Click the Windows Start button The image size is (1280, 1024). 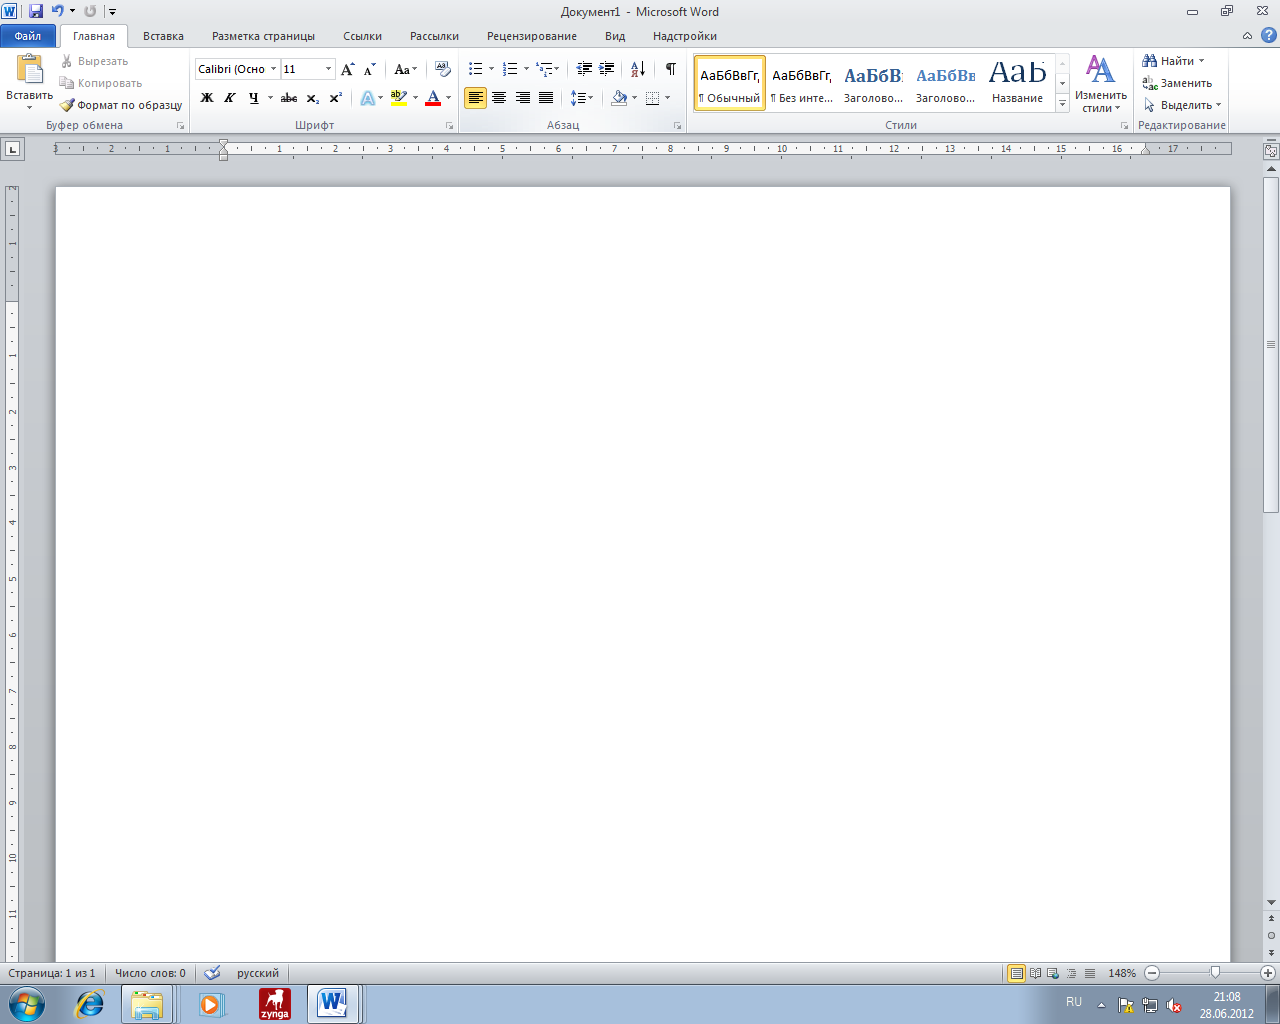pos(27,1004)
